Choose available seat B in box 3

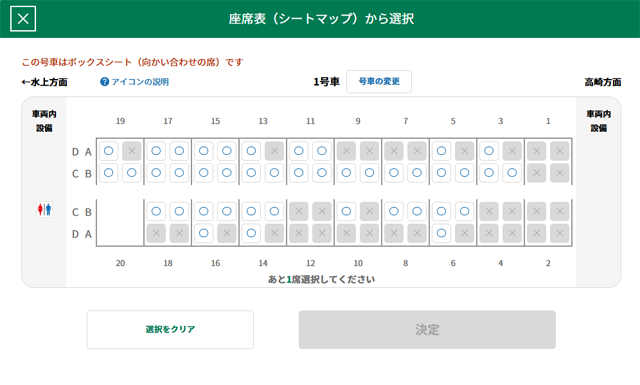(512, 173)
